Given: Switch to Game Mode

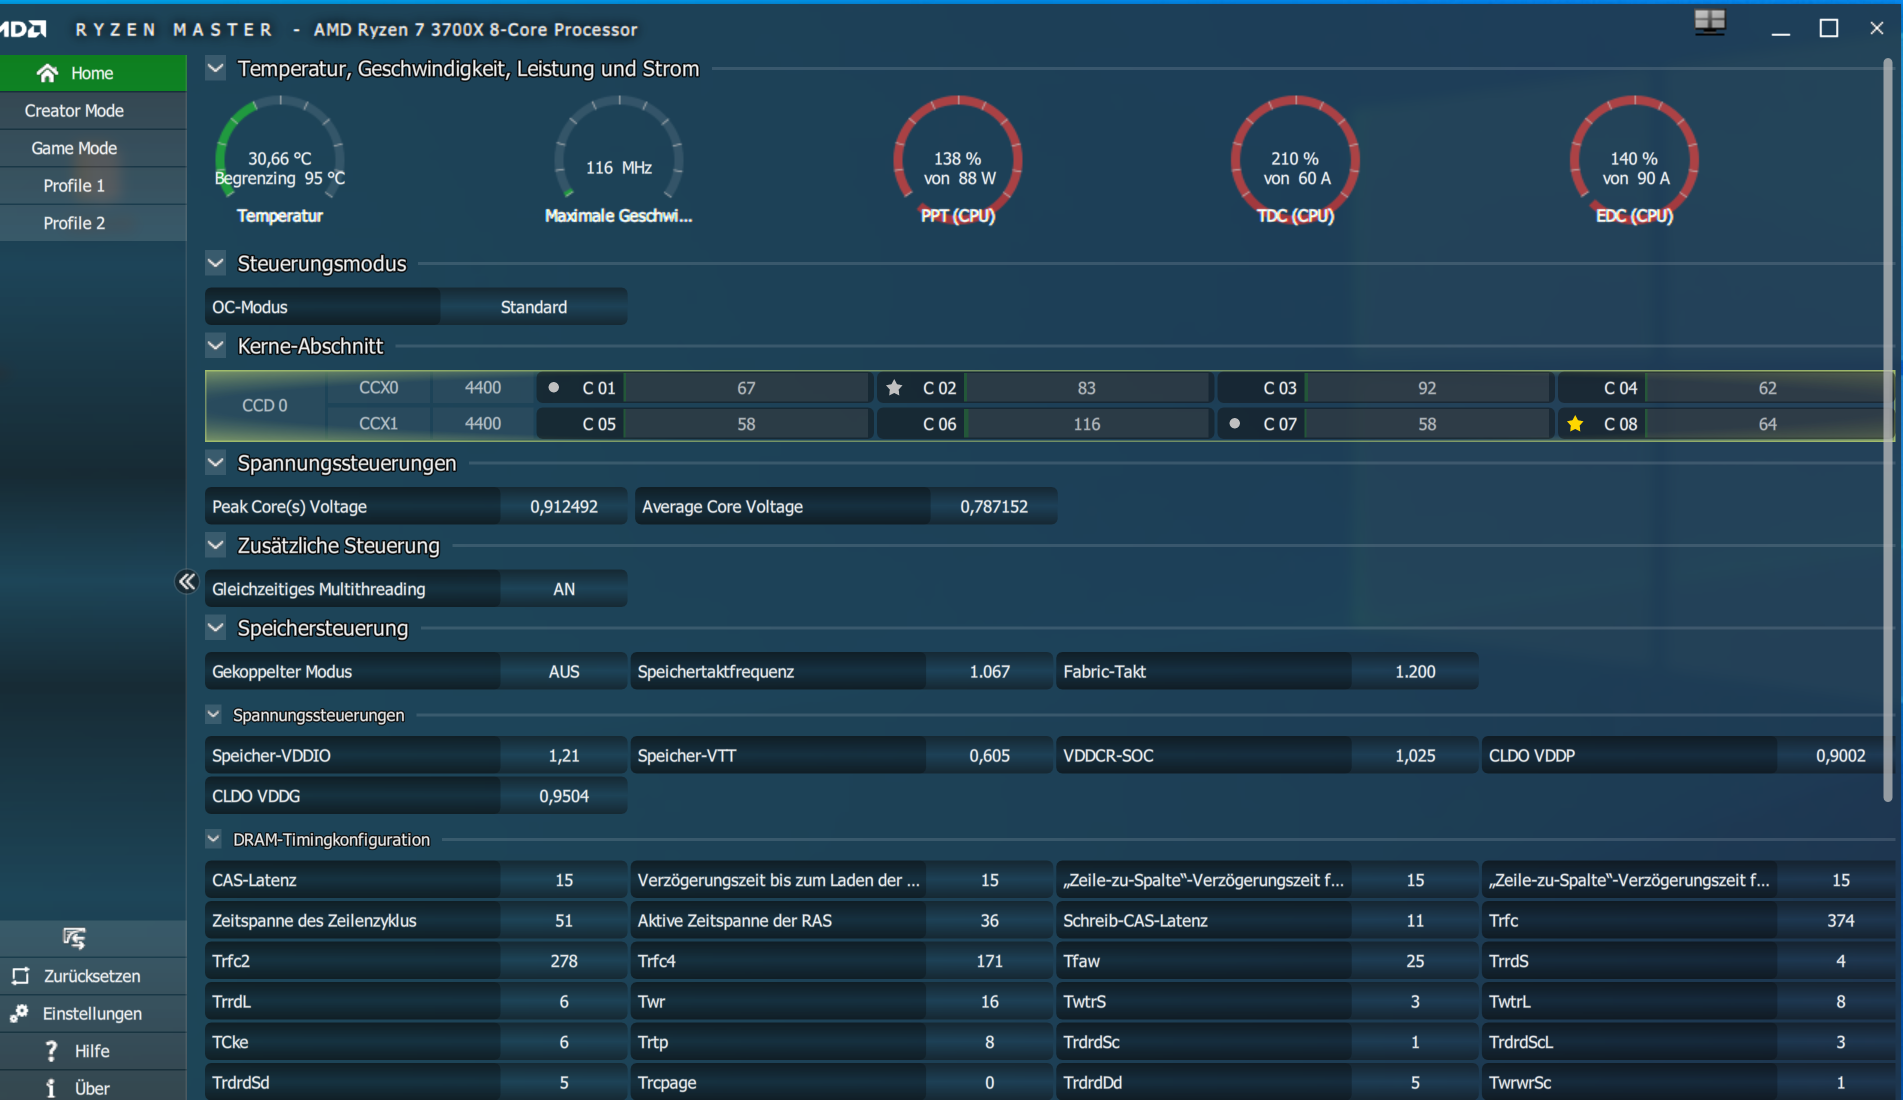Looking at the screenshot, I should 93,148.
